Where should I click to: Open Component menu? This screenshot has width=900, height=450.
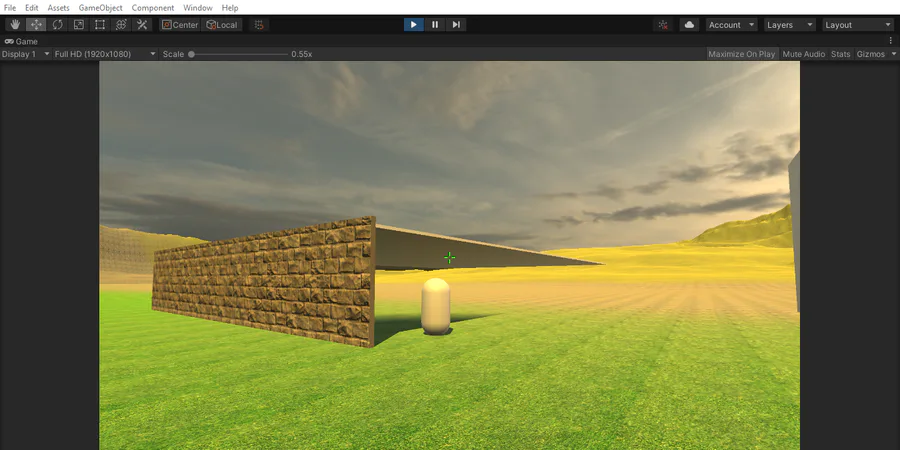point(153,7)
